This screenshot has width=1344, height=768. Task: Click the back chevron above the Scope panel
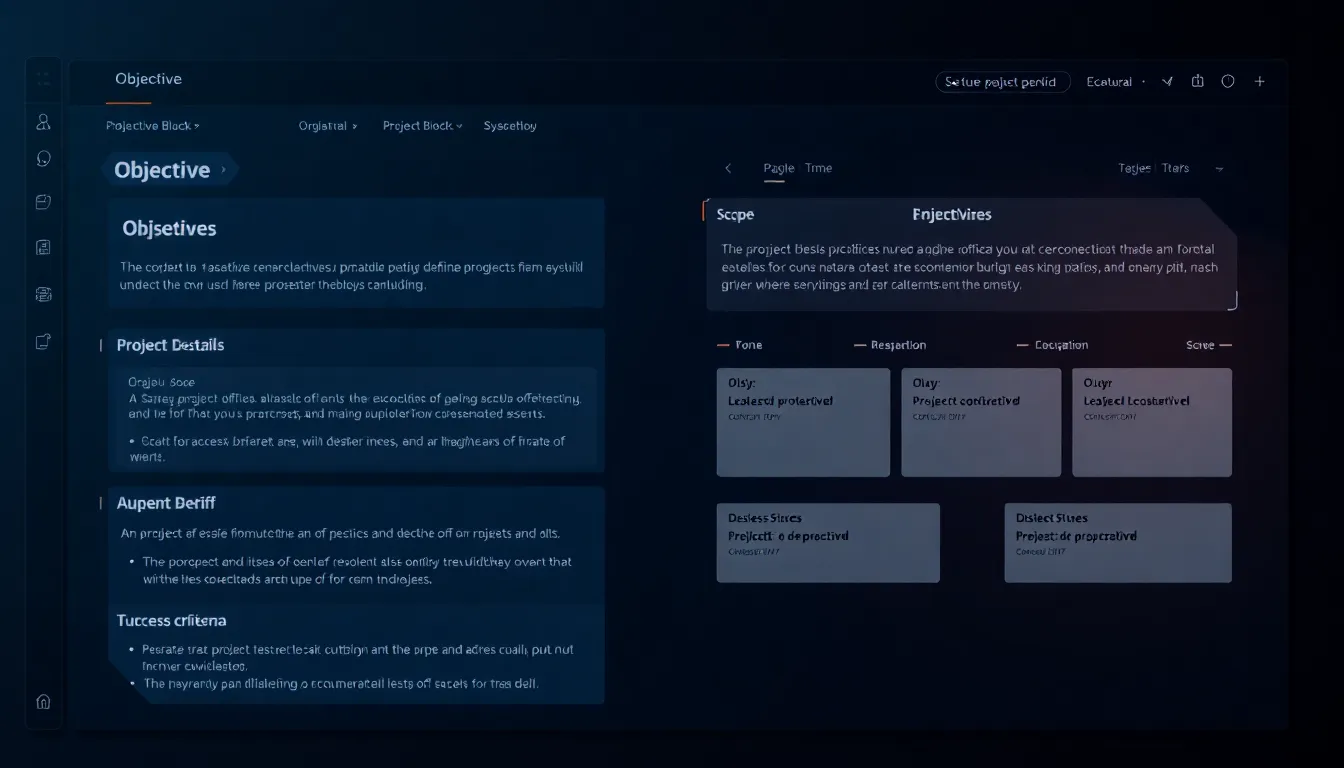728,168
